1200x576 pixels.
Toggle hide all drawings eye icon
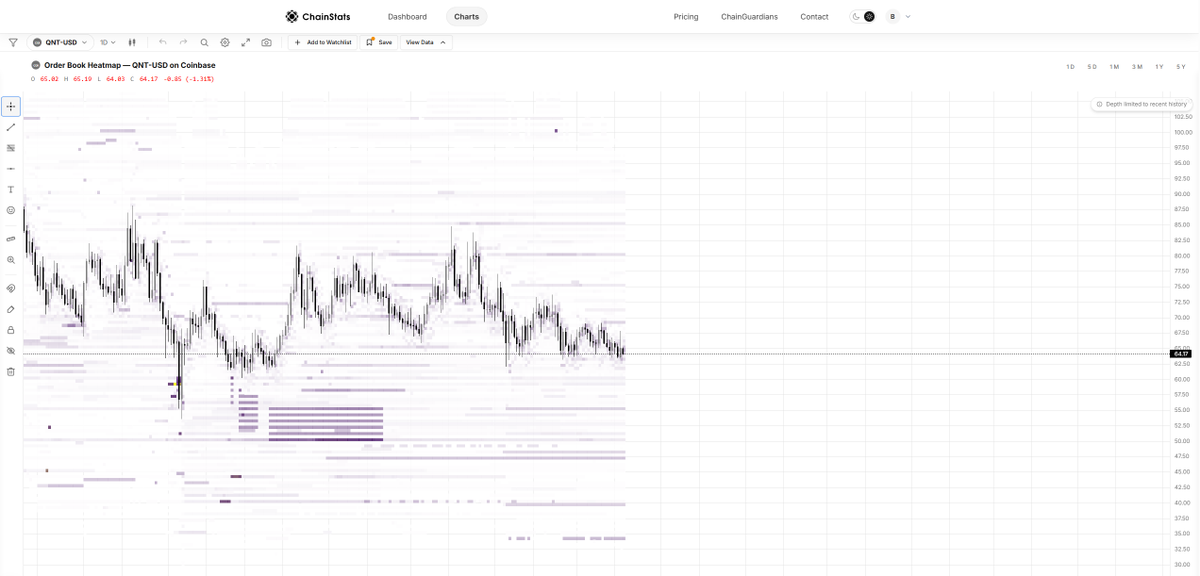[11, 351]
